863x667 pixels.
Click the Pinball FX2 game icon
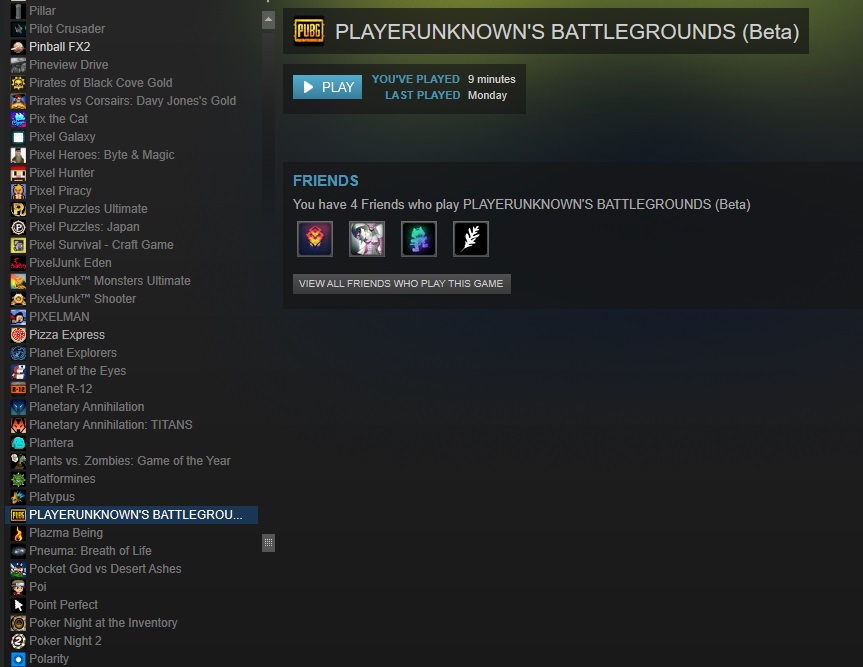18,47
